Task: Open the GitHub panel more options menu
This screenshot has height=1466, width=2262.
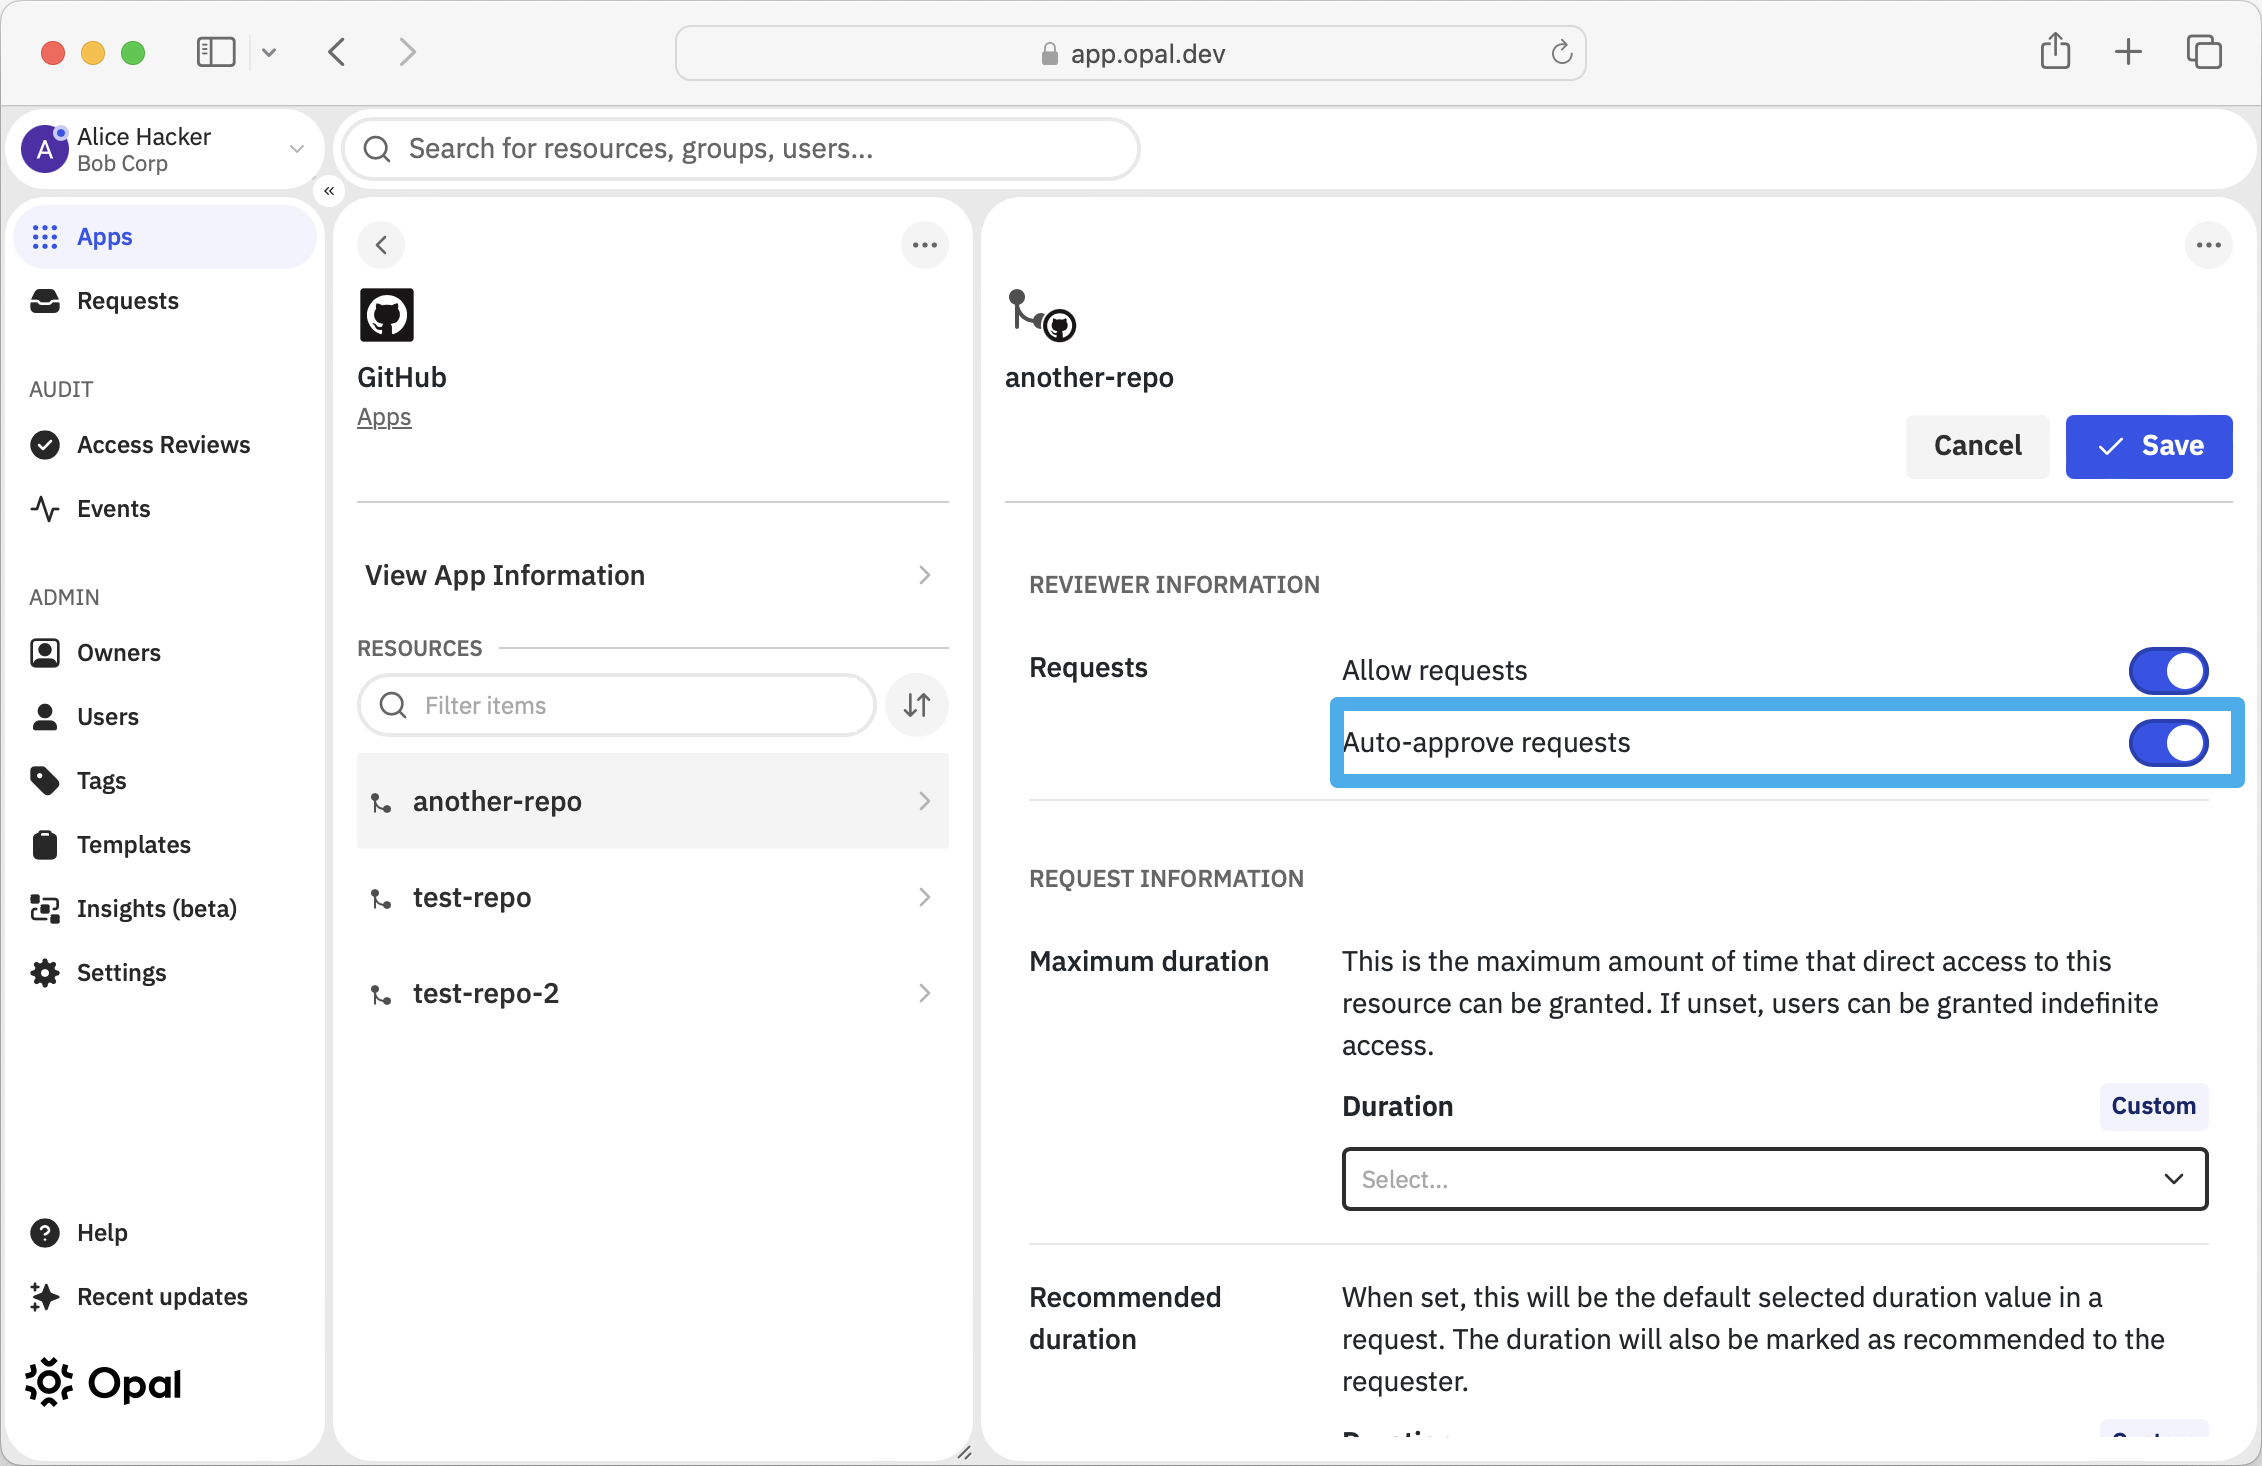Action: click(925, 245)
